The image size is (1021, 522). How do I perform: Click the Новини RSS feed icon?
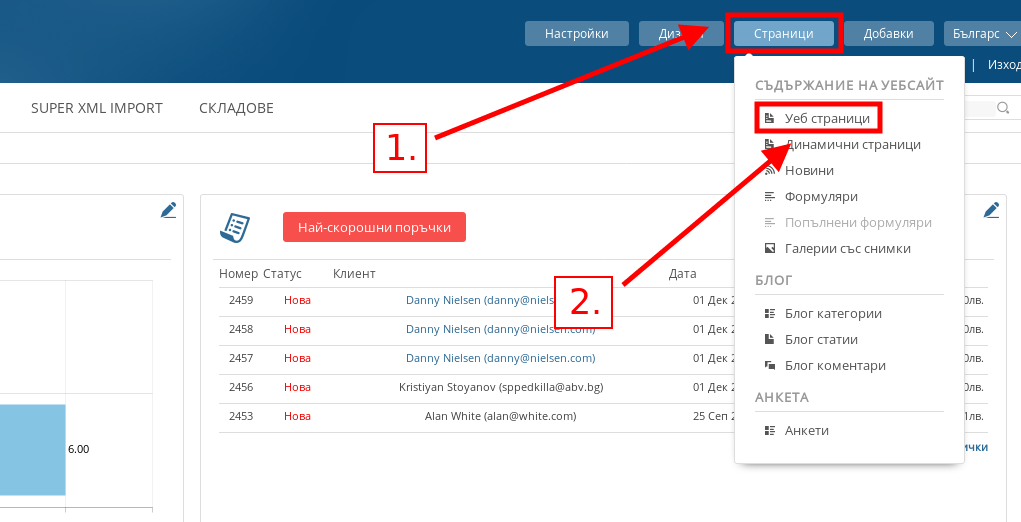pyautogui.click(x=769, y=171)
